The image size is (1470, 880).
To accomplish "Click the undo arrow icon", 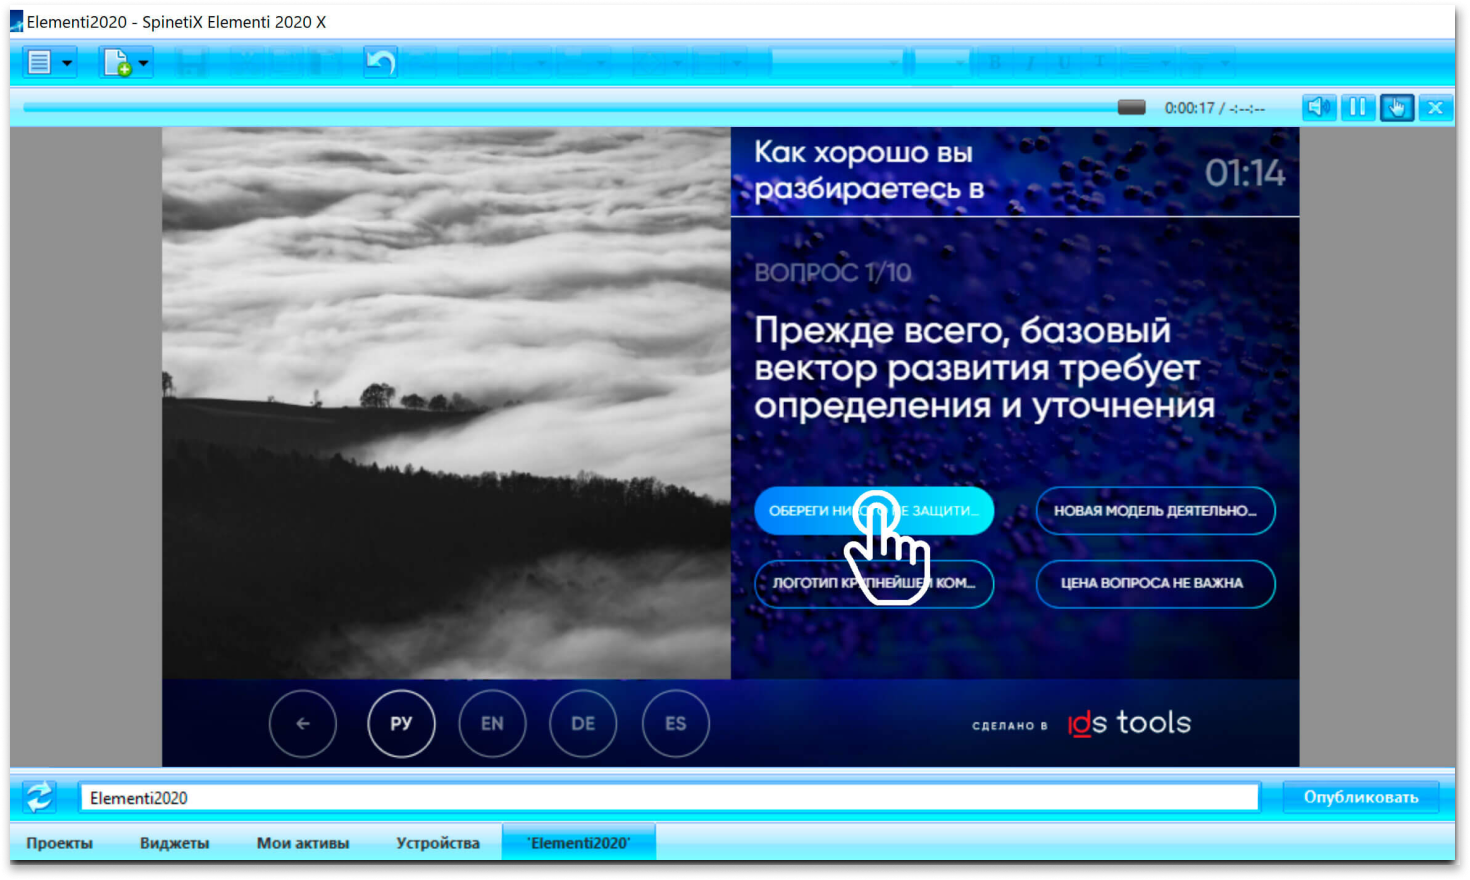I will pos(380,63).
